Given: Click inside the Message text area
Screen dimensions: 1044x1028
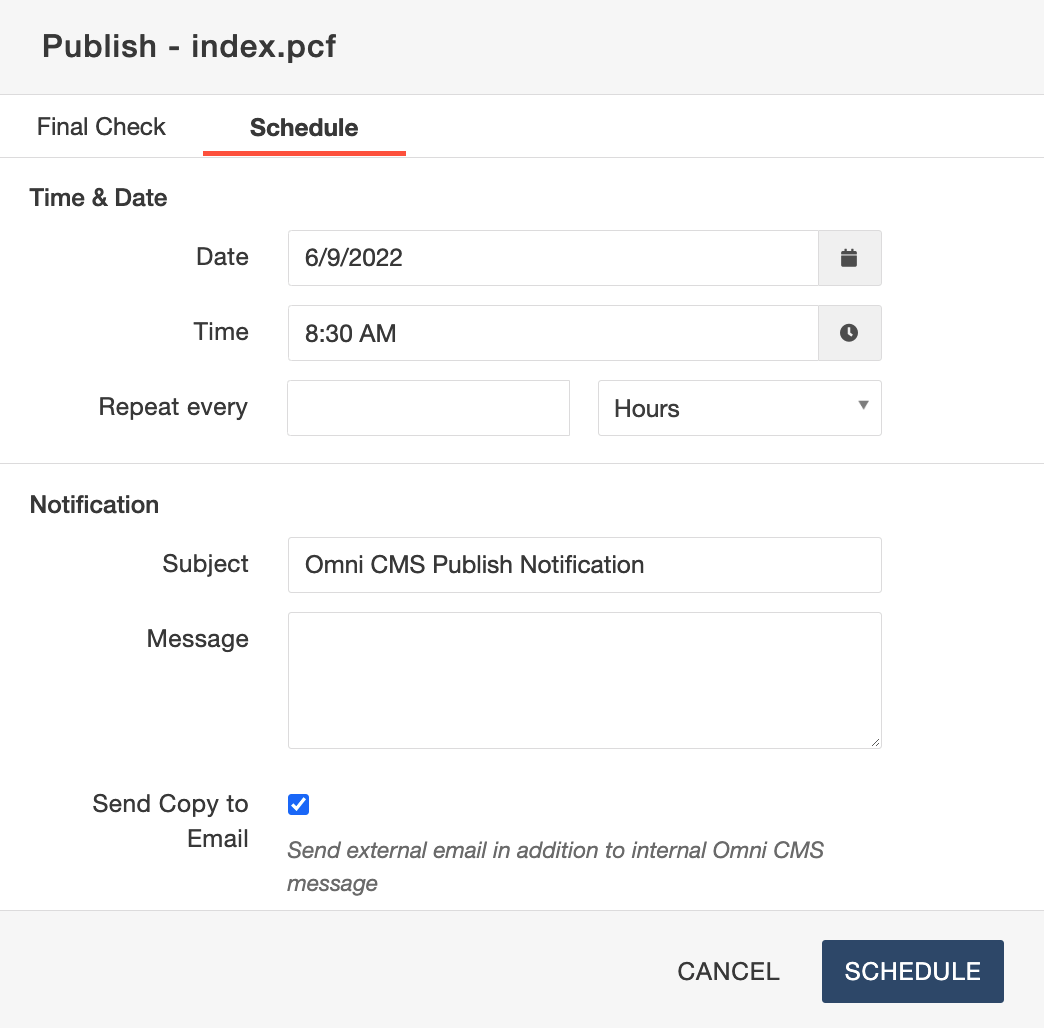Looking at the screenshot, I should click(584, 680).
